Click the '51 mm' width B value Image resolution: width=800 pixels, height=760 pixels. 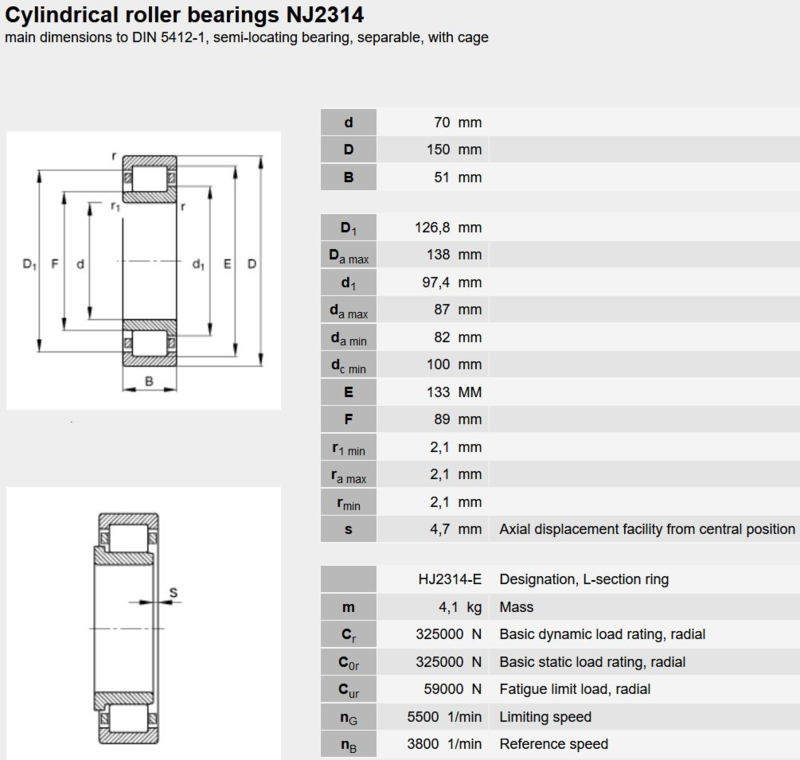point(457,177)
